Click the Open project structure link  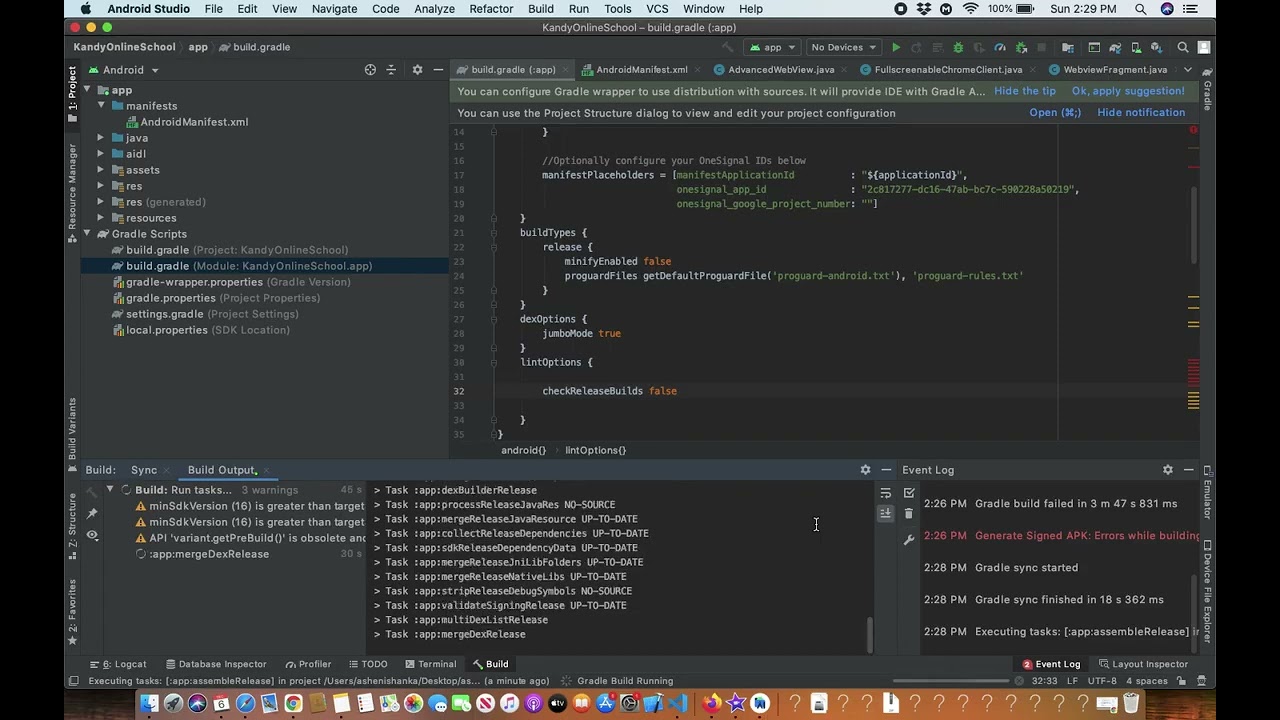(1055, 113)
